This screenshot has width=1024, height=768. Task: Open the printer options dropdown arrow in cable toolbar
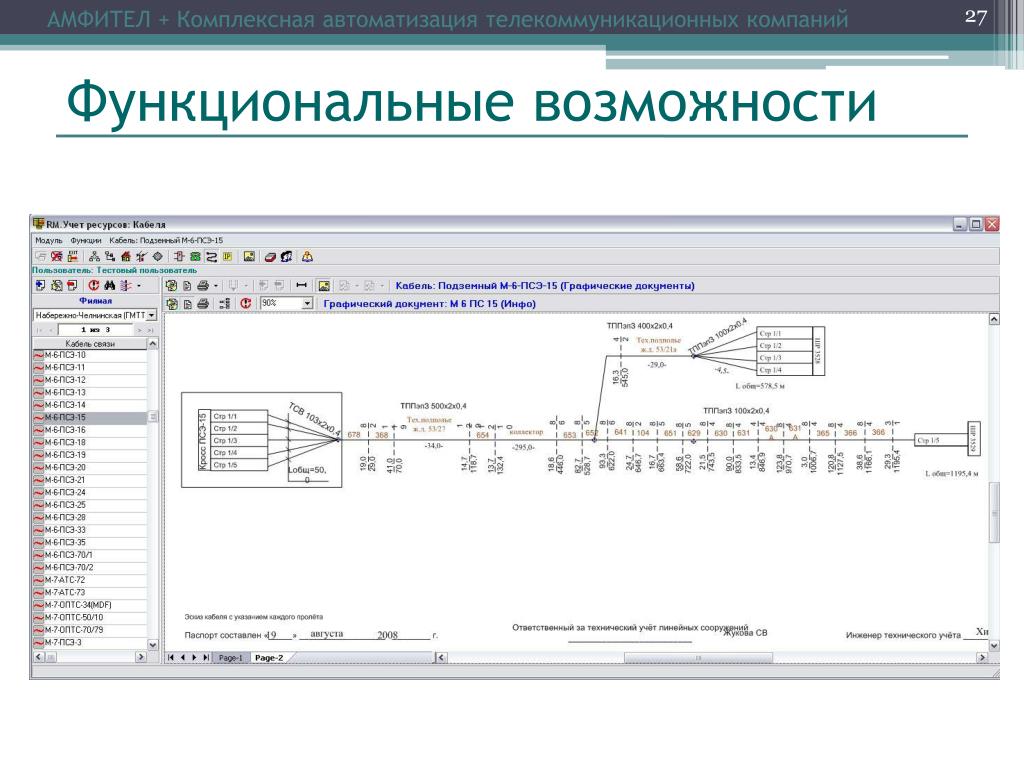coord(215,285)
